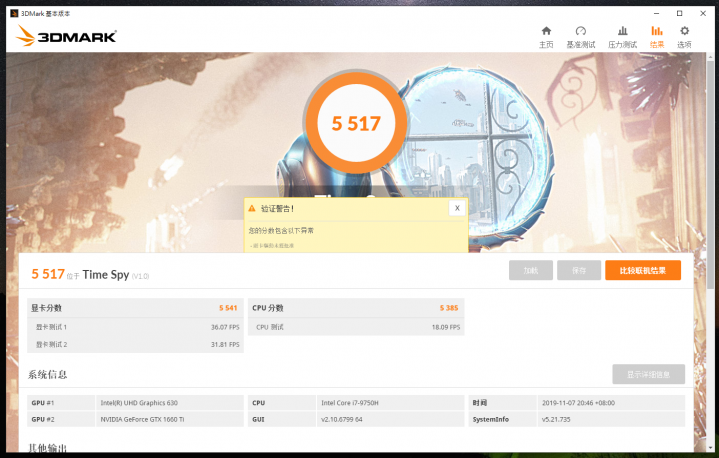Click the scrollbar down arrow
719x458 pixels.
pos(710,447)
